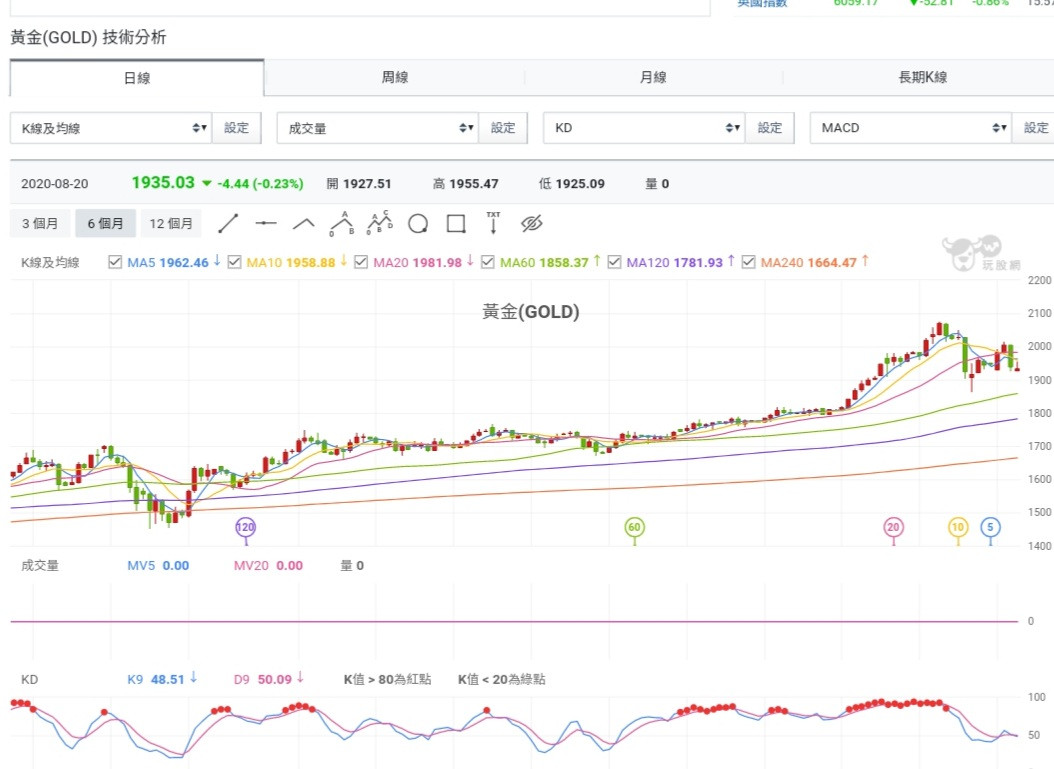Image resolution: width=1054 pixels, height=769 pixels.
Task: Toggle the MA20 moving average checkbox
Action: (359, 263)
